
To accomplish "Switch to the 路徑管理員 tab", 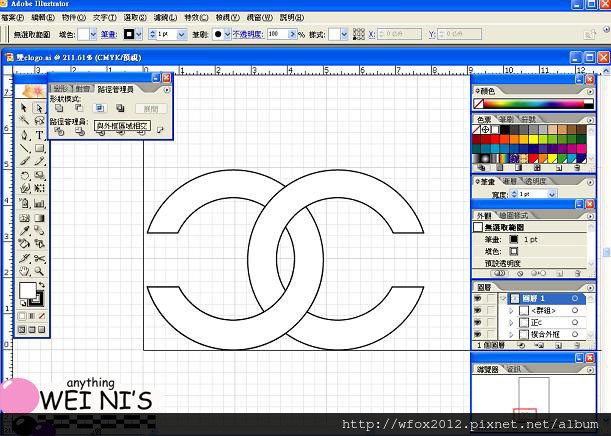I will click(115, 89).
